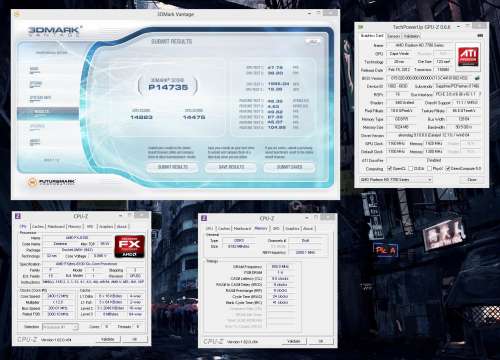Click the Submit Saved button in 3DMark

(289, 167)
